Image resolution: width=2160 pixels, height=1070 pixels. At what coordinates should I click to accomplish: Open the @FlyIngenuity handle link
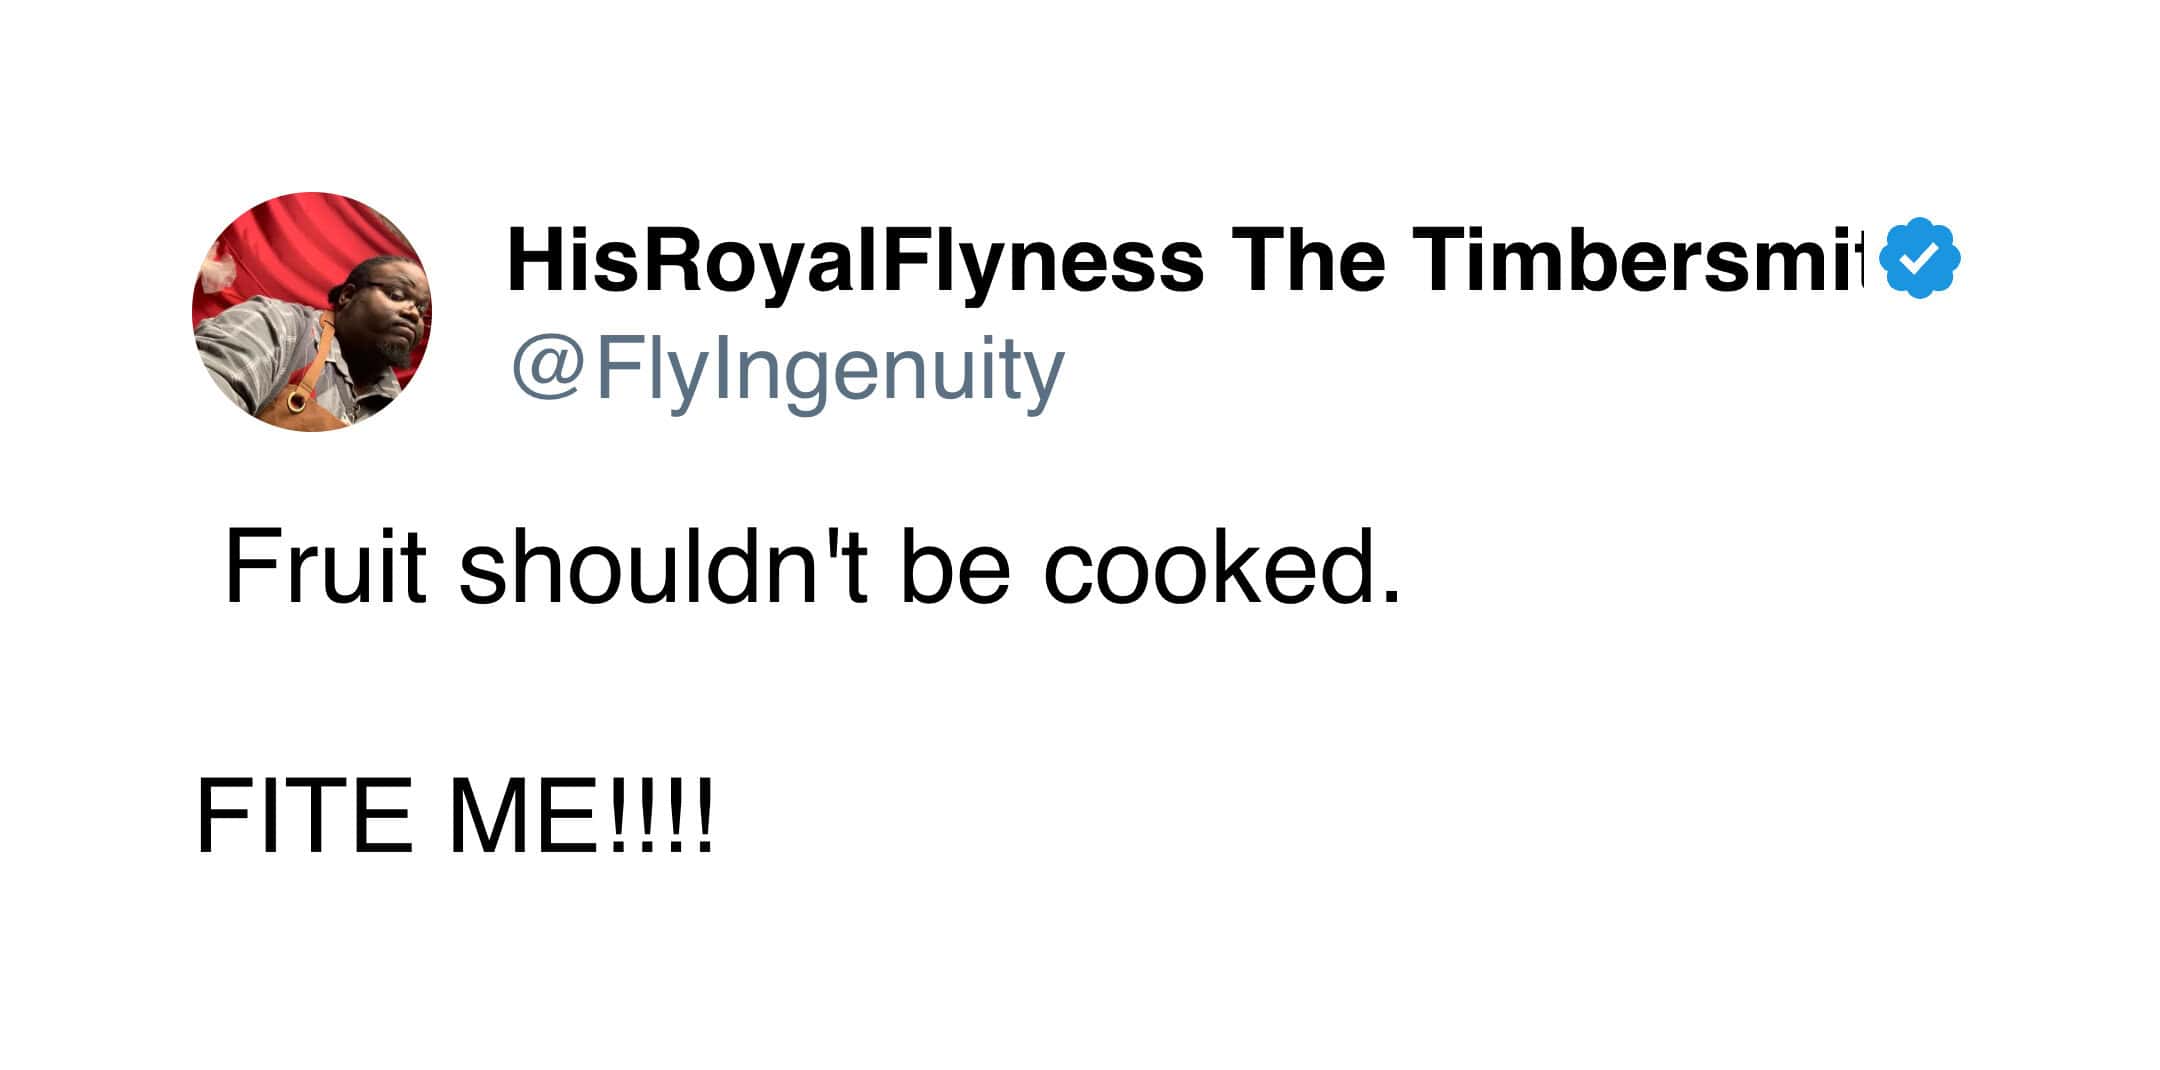787,370
